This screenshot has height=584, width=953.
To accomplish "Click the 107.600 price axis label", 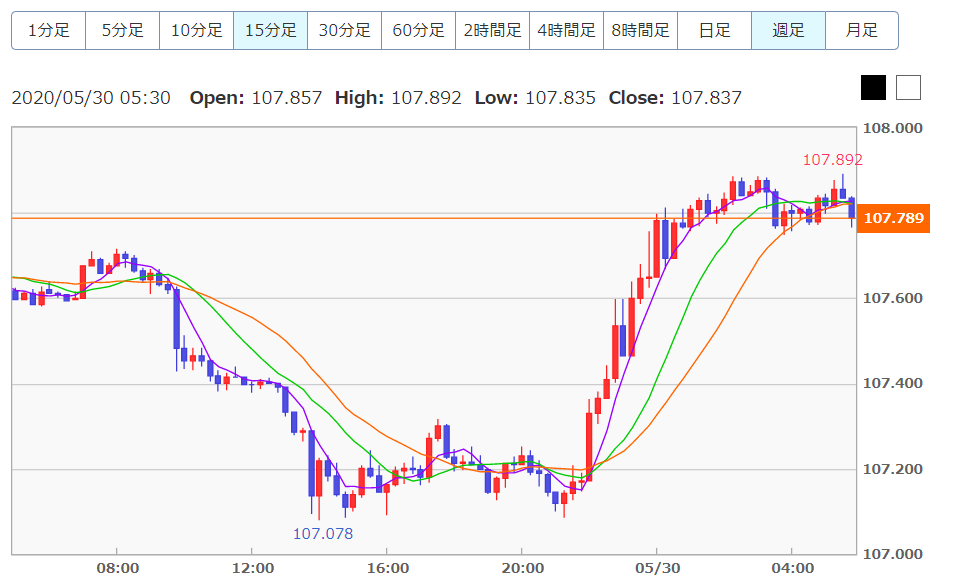I will 893,298.
